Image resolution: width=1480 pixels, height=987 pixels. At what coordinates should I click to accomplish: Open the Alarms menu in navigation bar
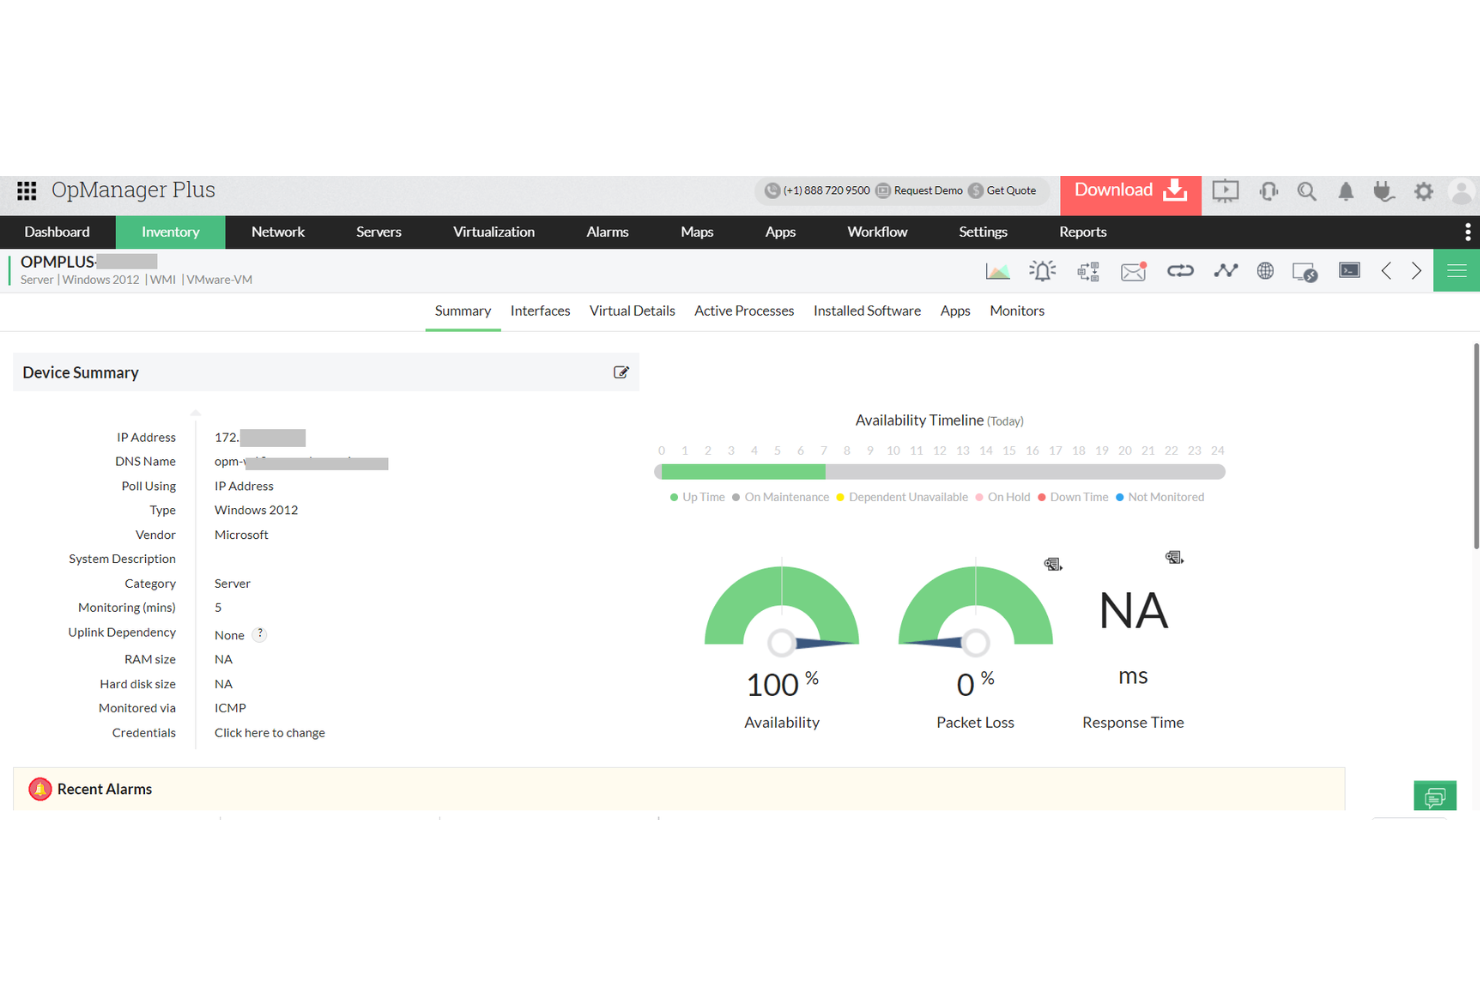click(607, 231)
